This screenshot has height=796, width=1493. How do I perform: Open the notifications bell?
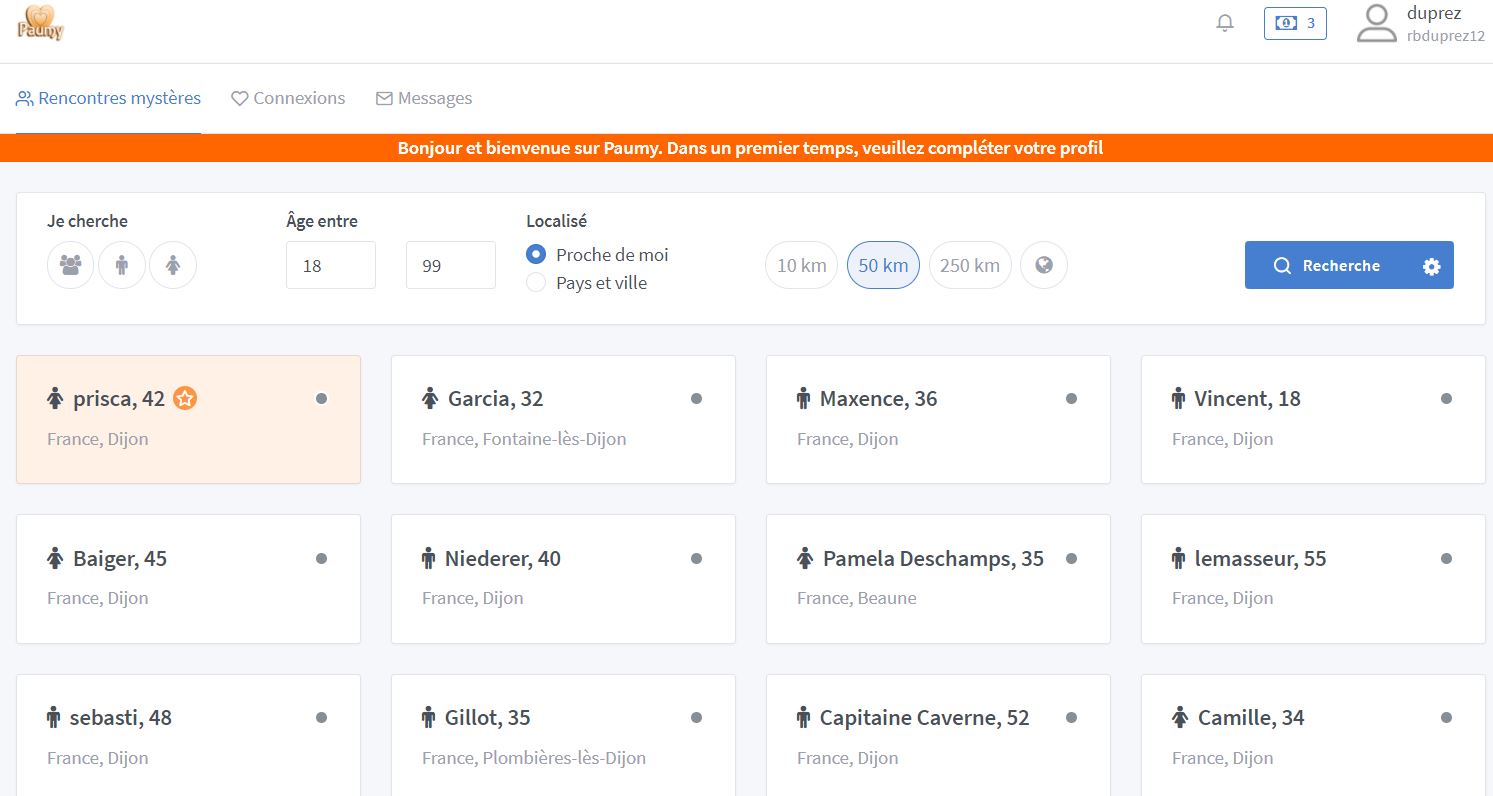pyautogui.click(x=1225, y=23)
